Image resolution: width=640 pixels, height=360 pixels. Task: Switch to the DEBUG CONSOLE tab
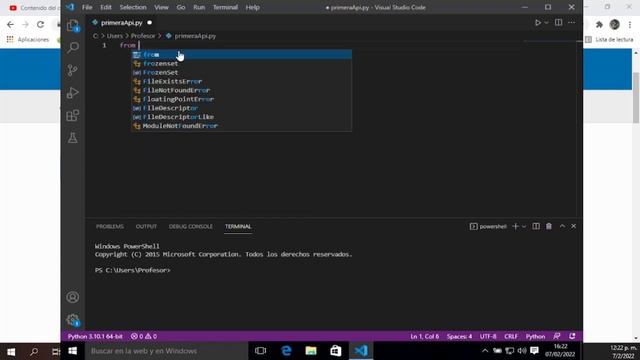click(191, 227)
